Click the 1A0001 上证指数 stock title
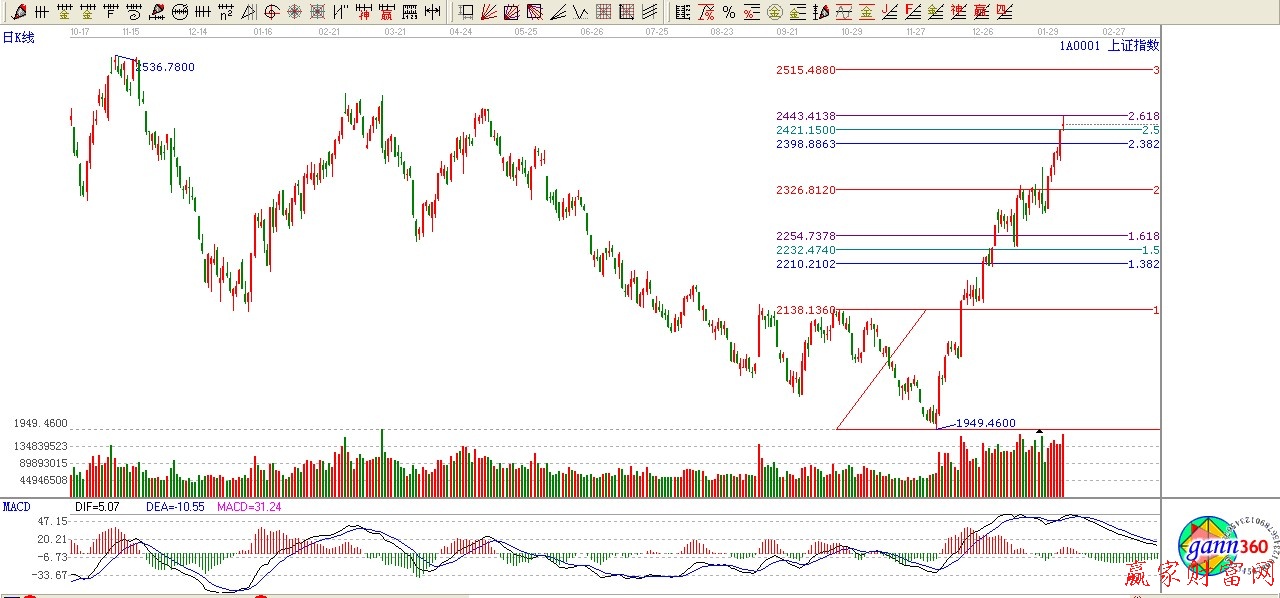 1109,45
